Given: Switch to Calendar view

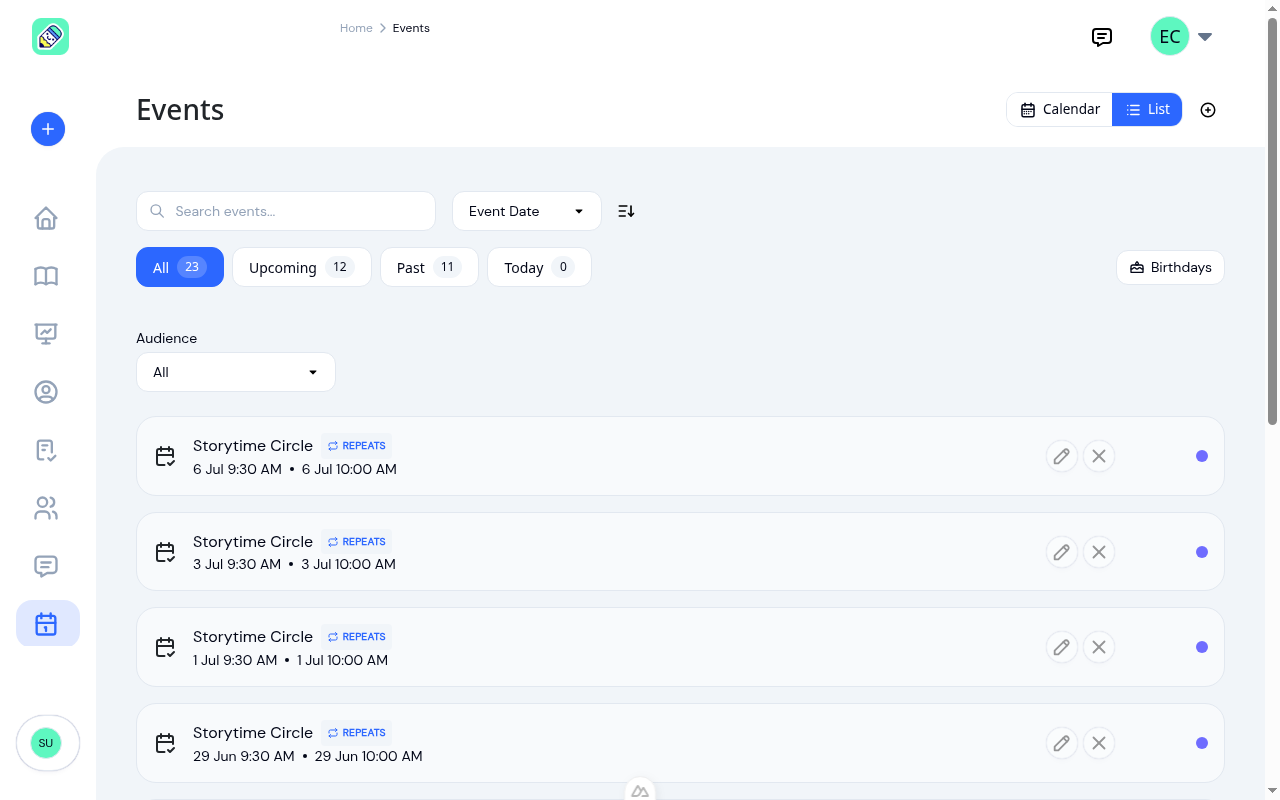Looking at the screenshot, I should click(x=1059, y=110).
